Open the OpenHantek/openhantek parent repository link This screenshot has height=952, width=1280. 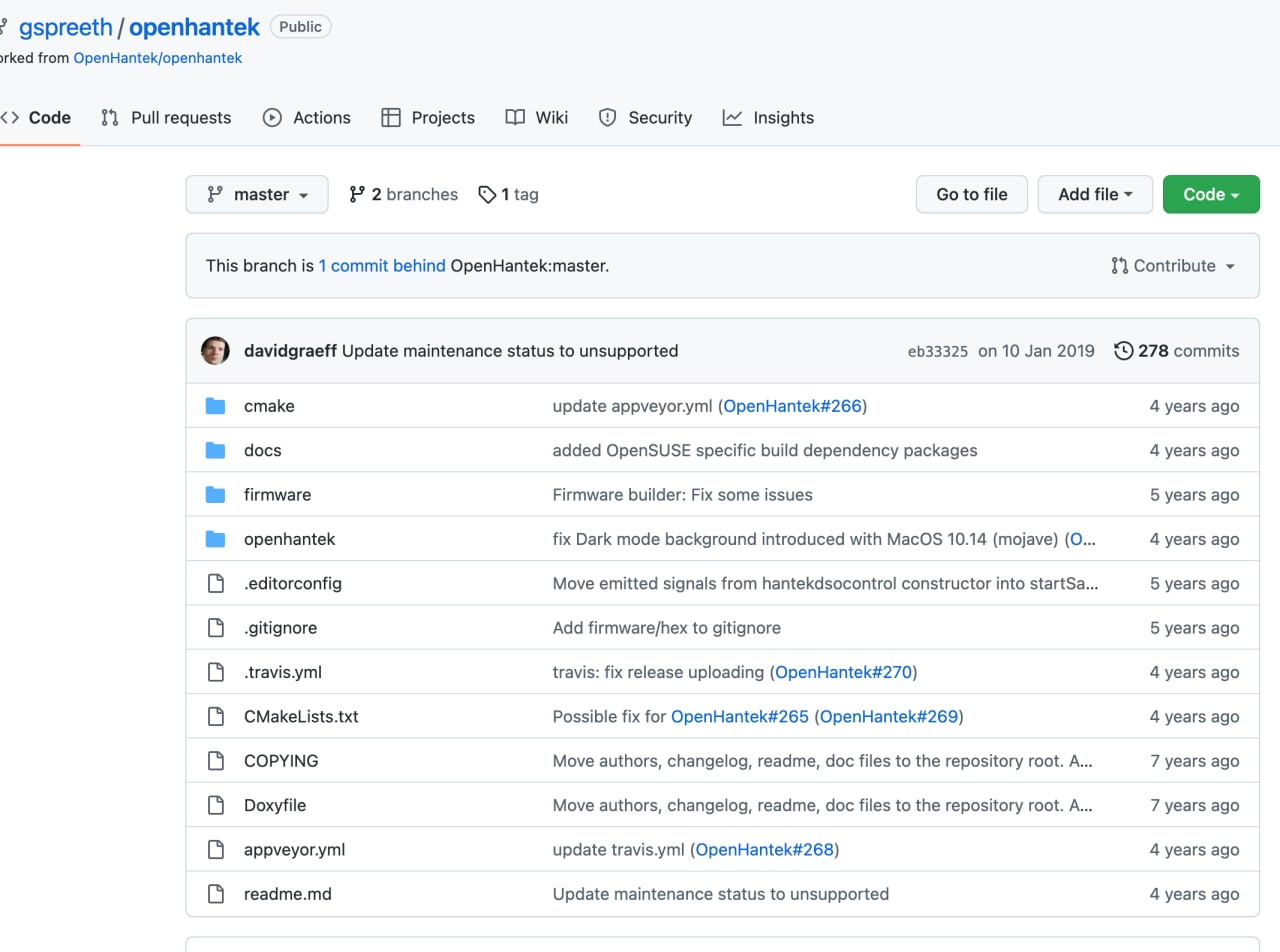tap(158, 58)
